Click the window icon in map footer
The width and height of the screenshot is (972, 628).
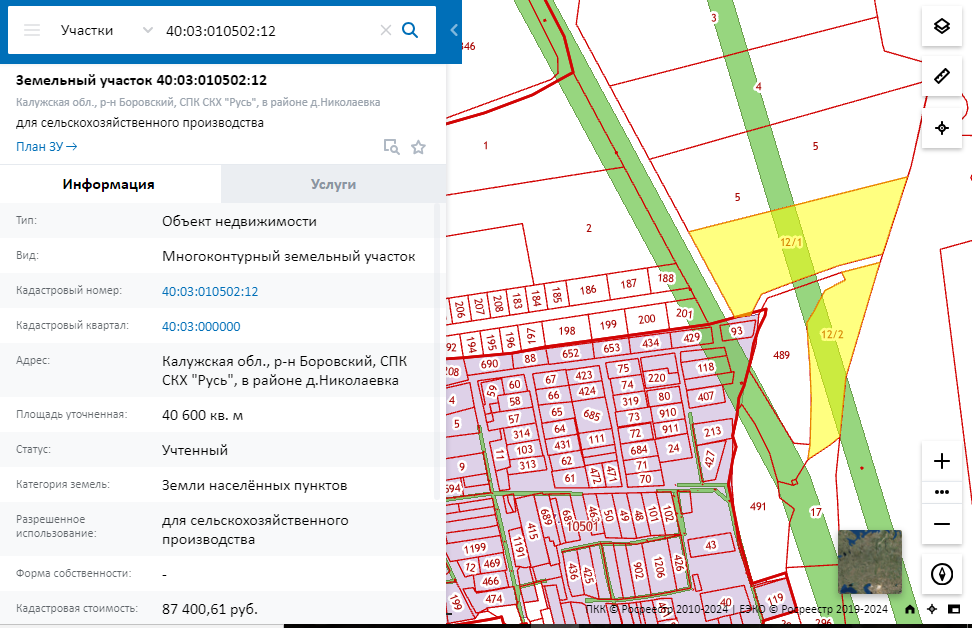(x=954, y=609)
